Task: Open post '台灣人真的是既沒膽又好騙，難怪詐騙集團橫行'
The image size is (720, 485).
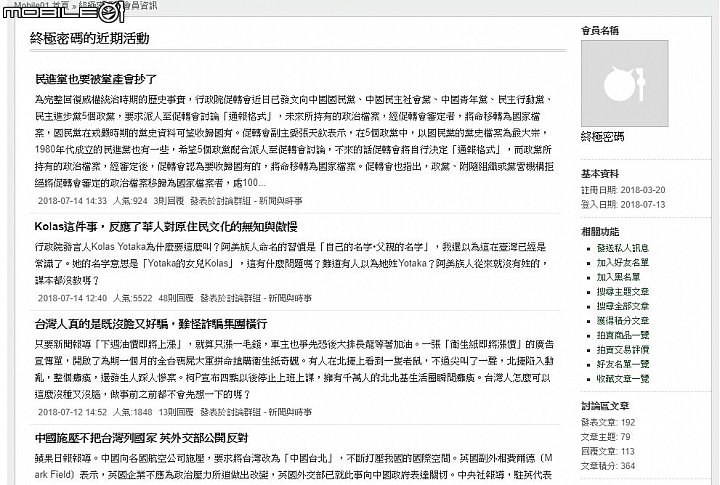Action: coord(151,324)
